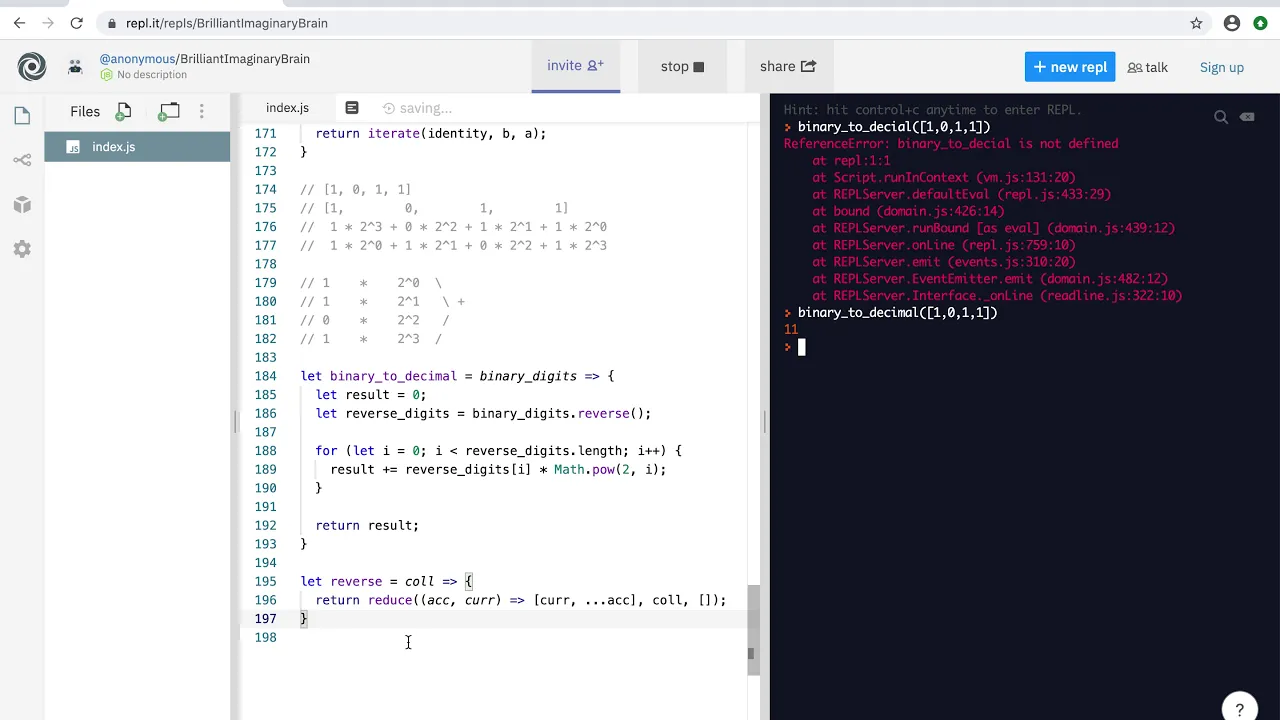This screenshot has height=720, width=1280.
Task: Create a new repl
Action: click(1070, 67)
